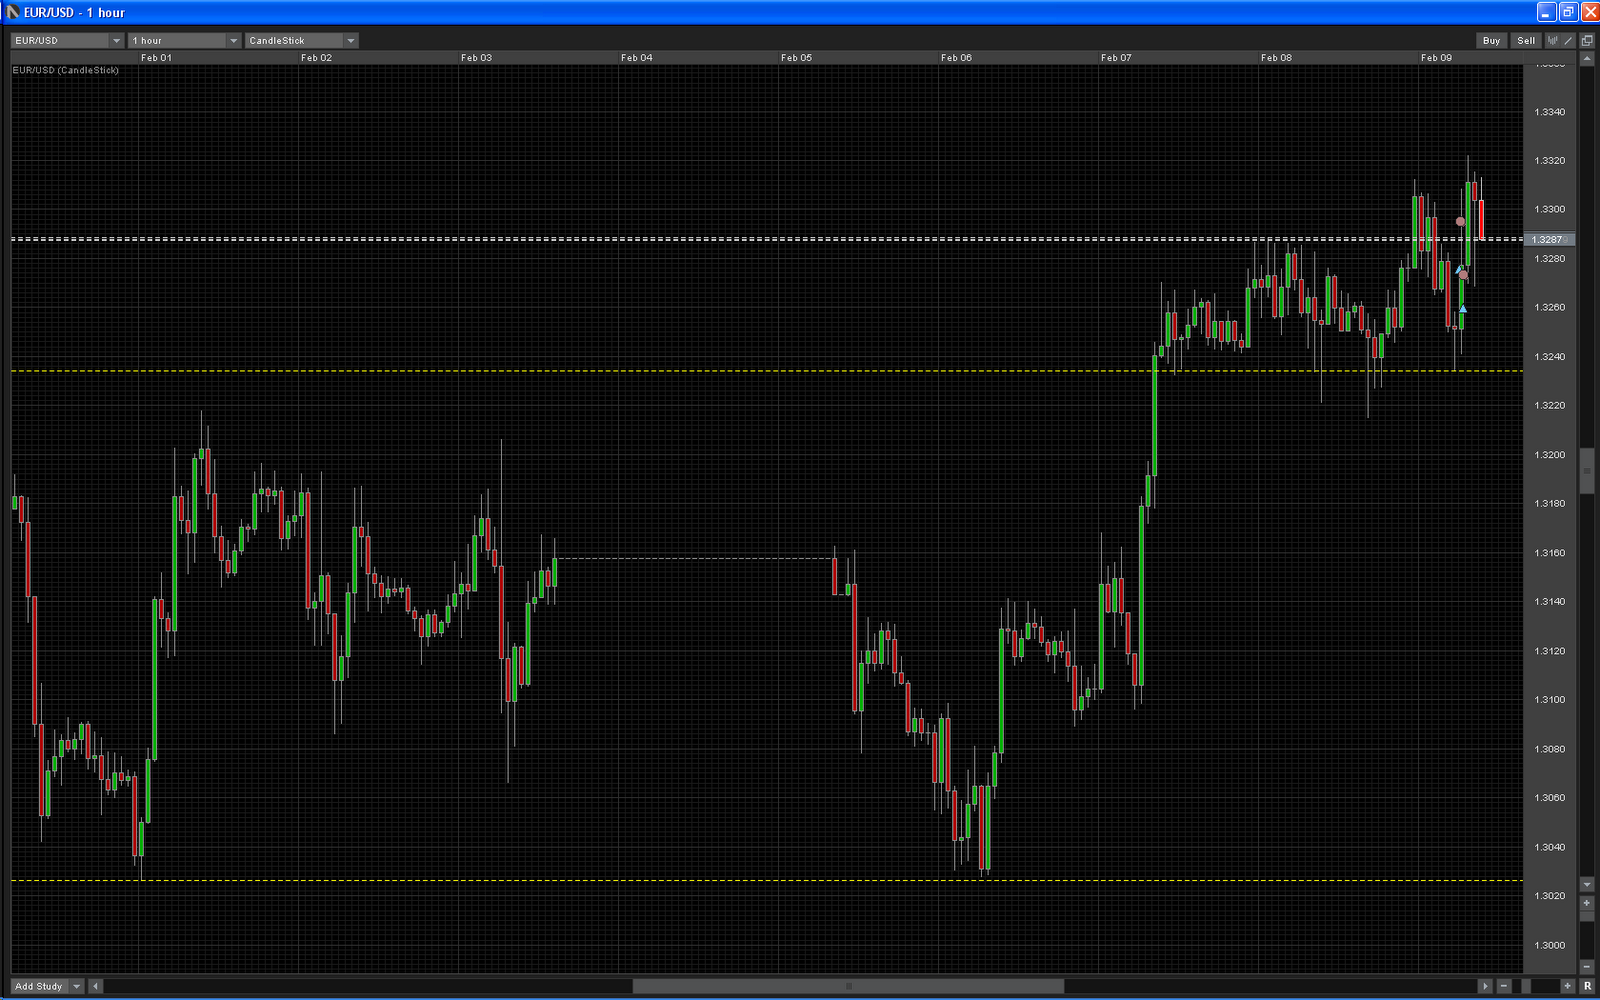The width and height of the screenshot is (1600, 1000).
Task: Select the trend line drawing tool
Action: coord(1568,41)
